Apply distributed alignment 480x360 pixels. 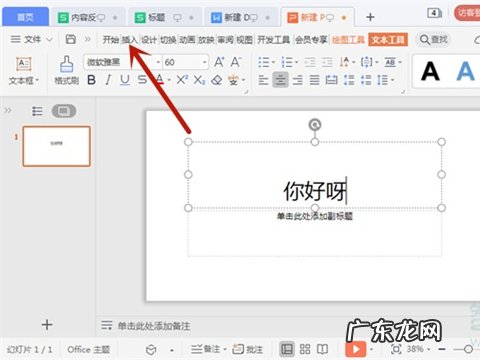pos(332,80)
